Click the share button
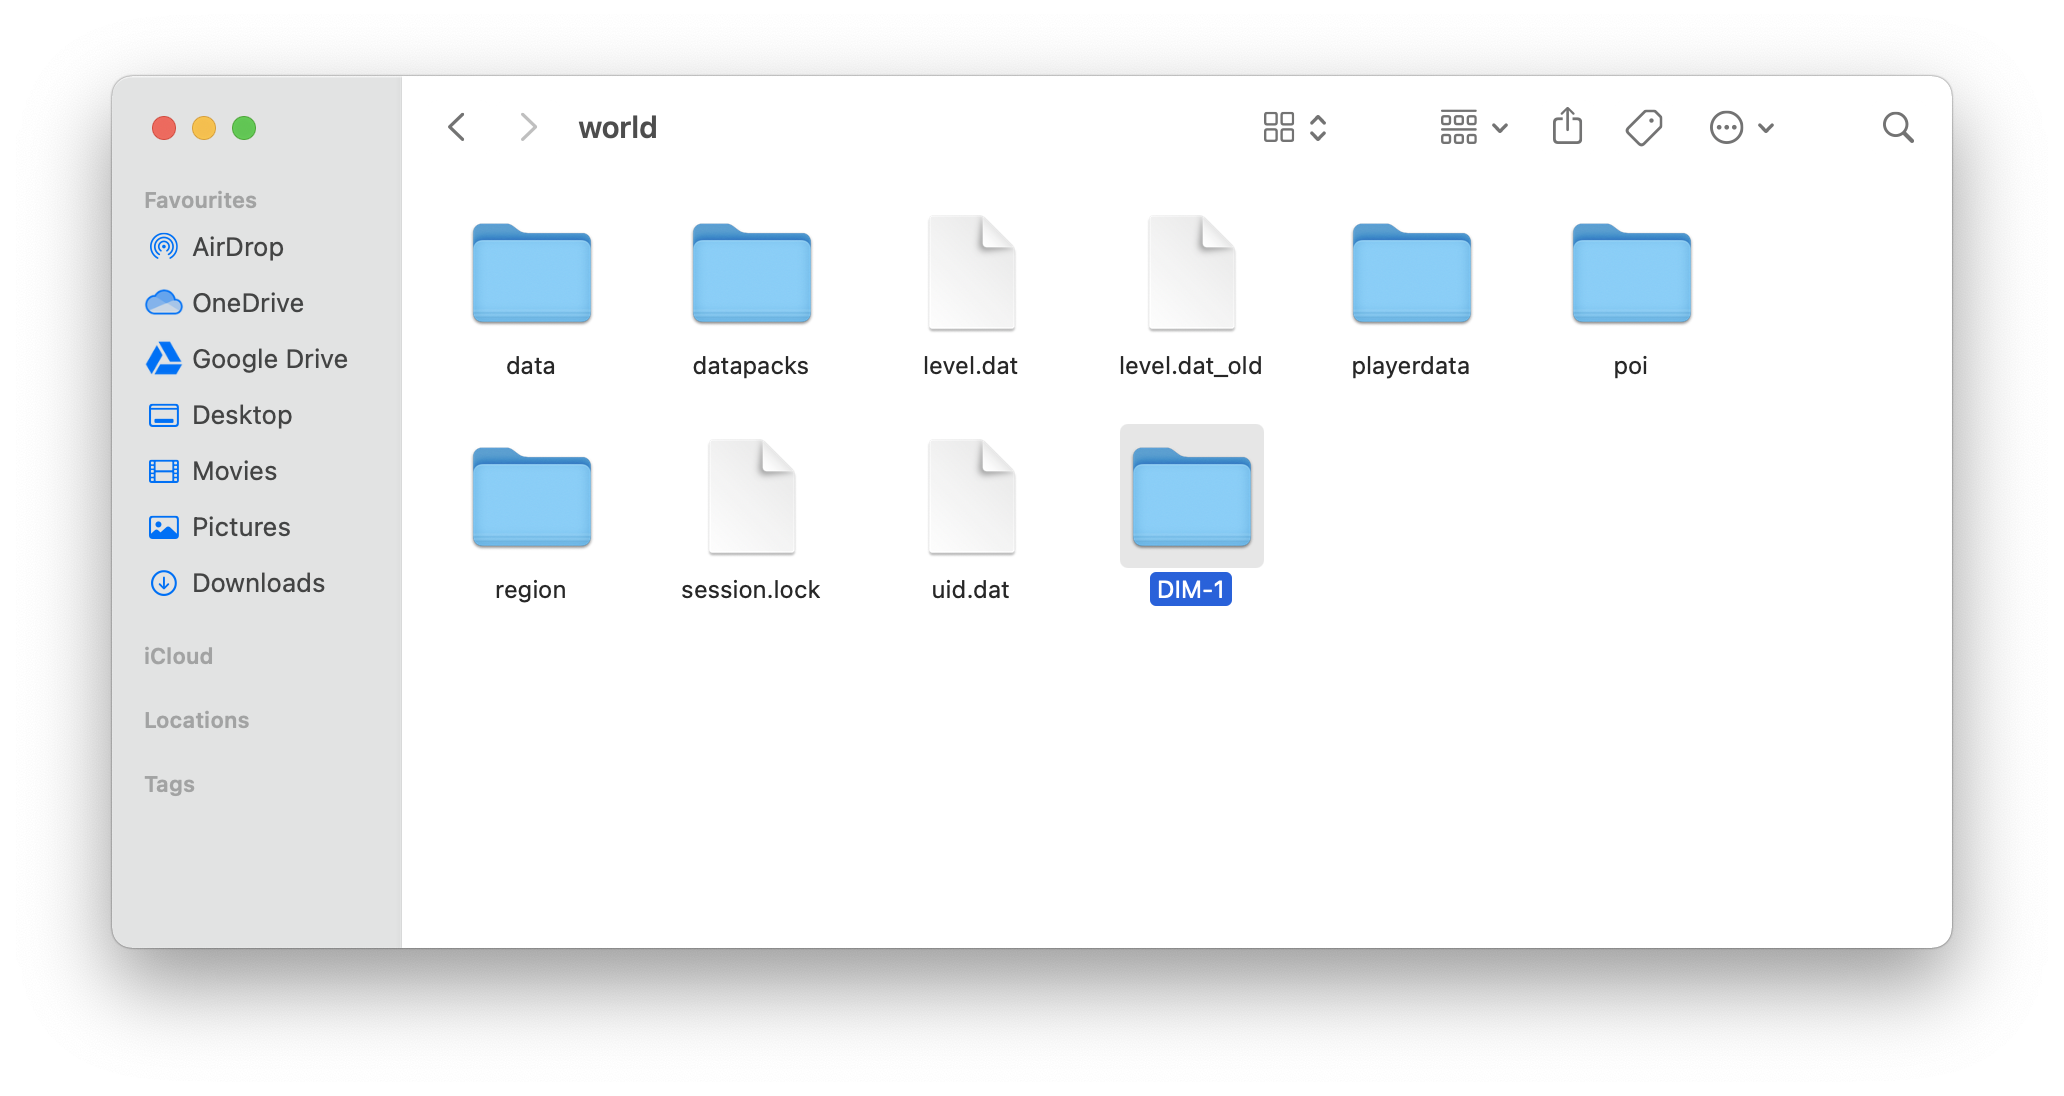The width and height of the screenshot is (2064, 1096). coord(1567,127)
